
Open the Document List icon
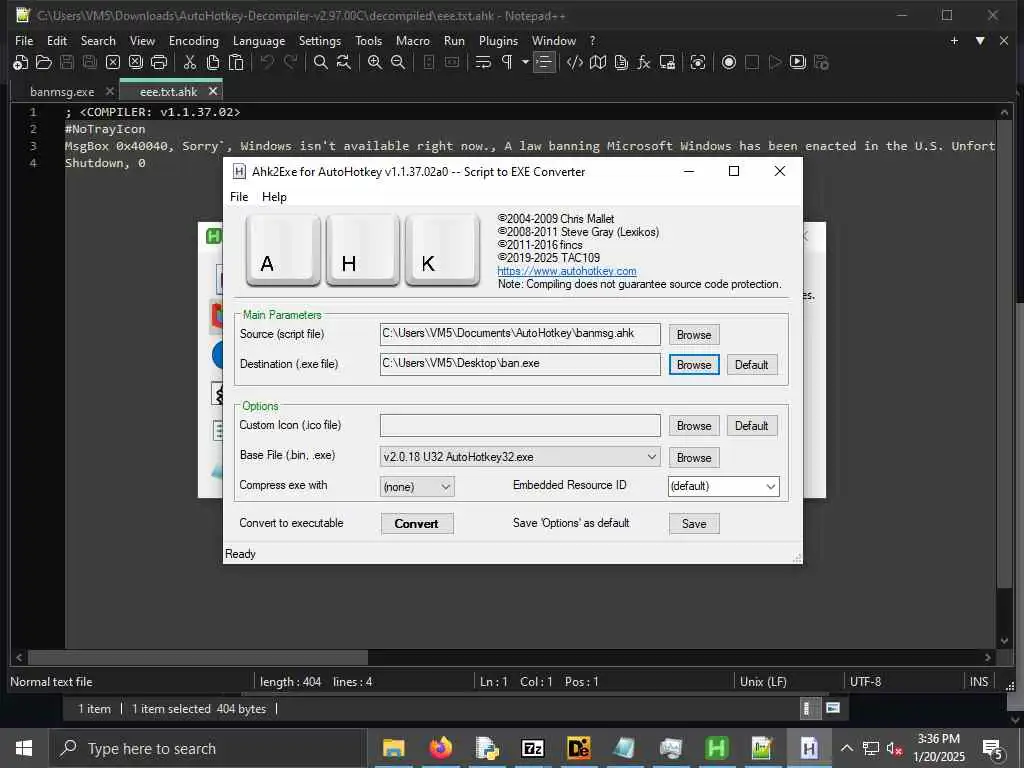tap(621, 63)
